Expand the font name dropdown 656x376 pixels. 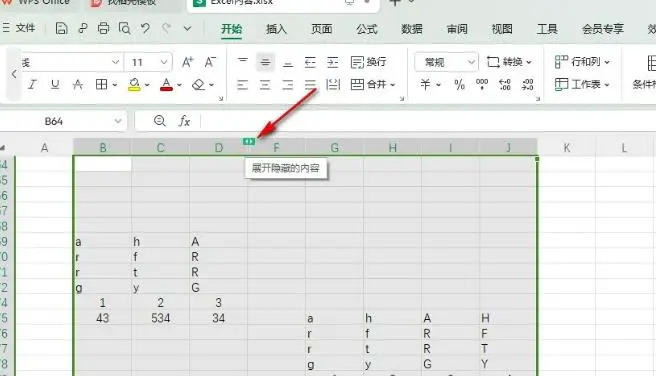(x=115, y=62)
